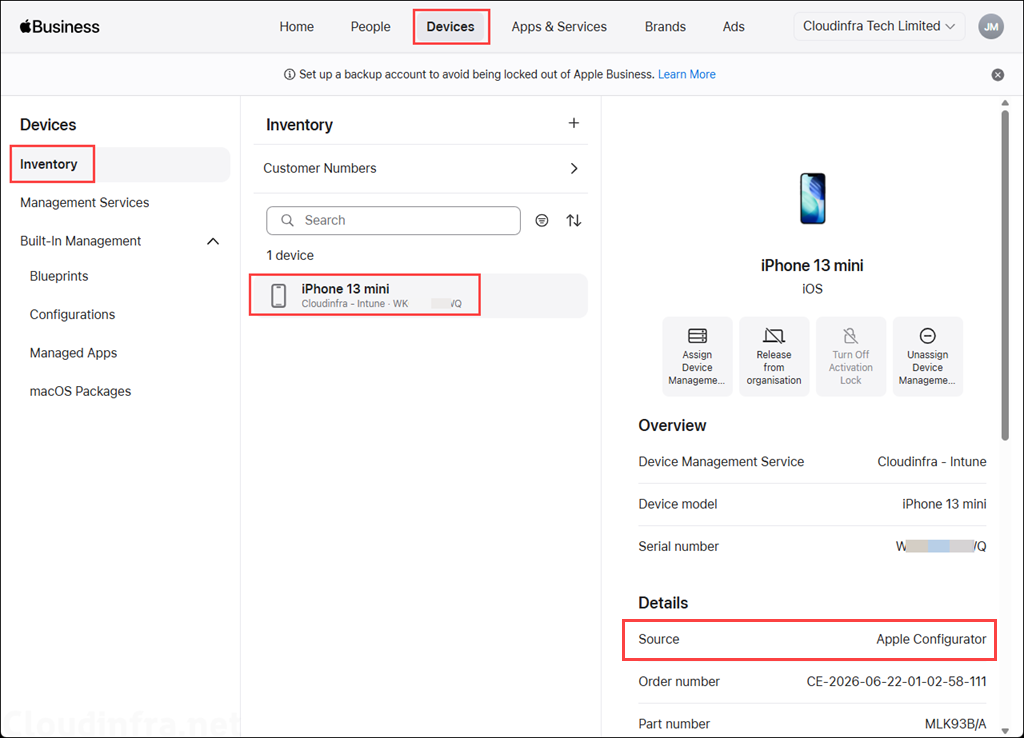Click the Device model value iPhone 13 mini
1024x738 pixels.
pyautogui.click(x=944, y=504)
